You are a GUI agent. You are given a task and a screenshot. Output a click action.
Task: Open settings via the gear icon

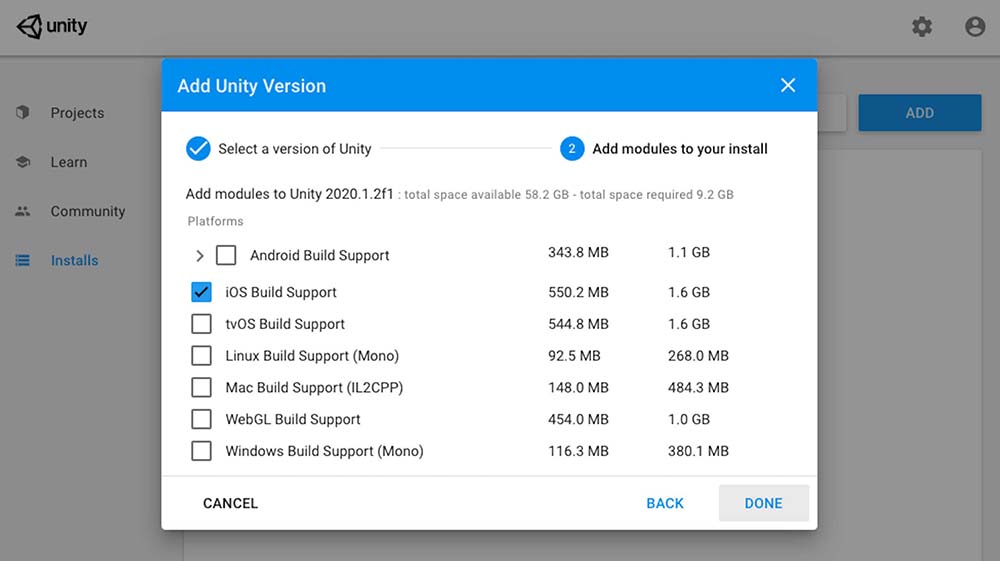coord(922,27)
